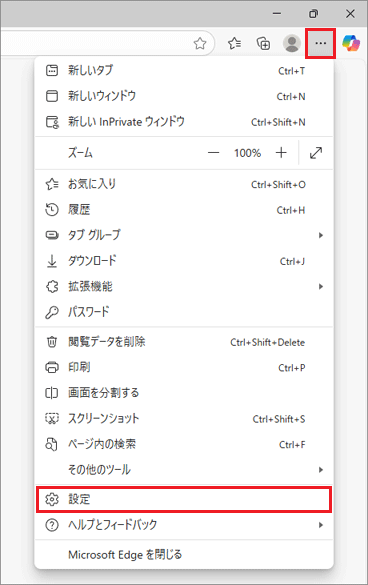The width and height of the screenshot is (368, 585).
Task: Select 画面を分割する menu entry
Action: [184, 393]
